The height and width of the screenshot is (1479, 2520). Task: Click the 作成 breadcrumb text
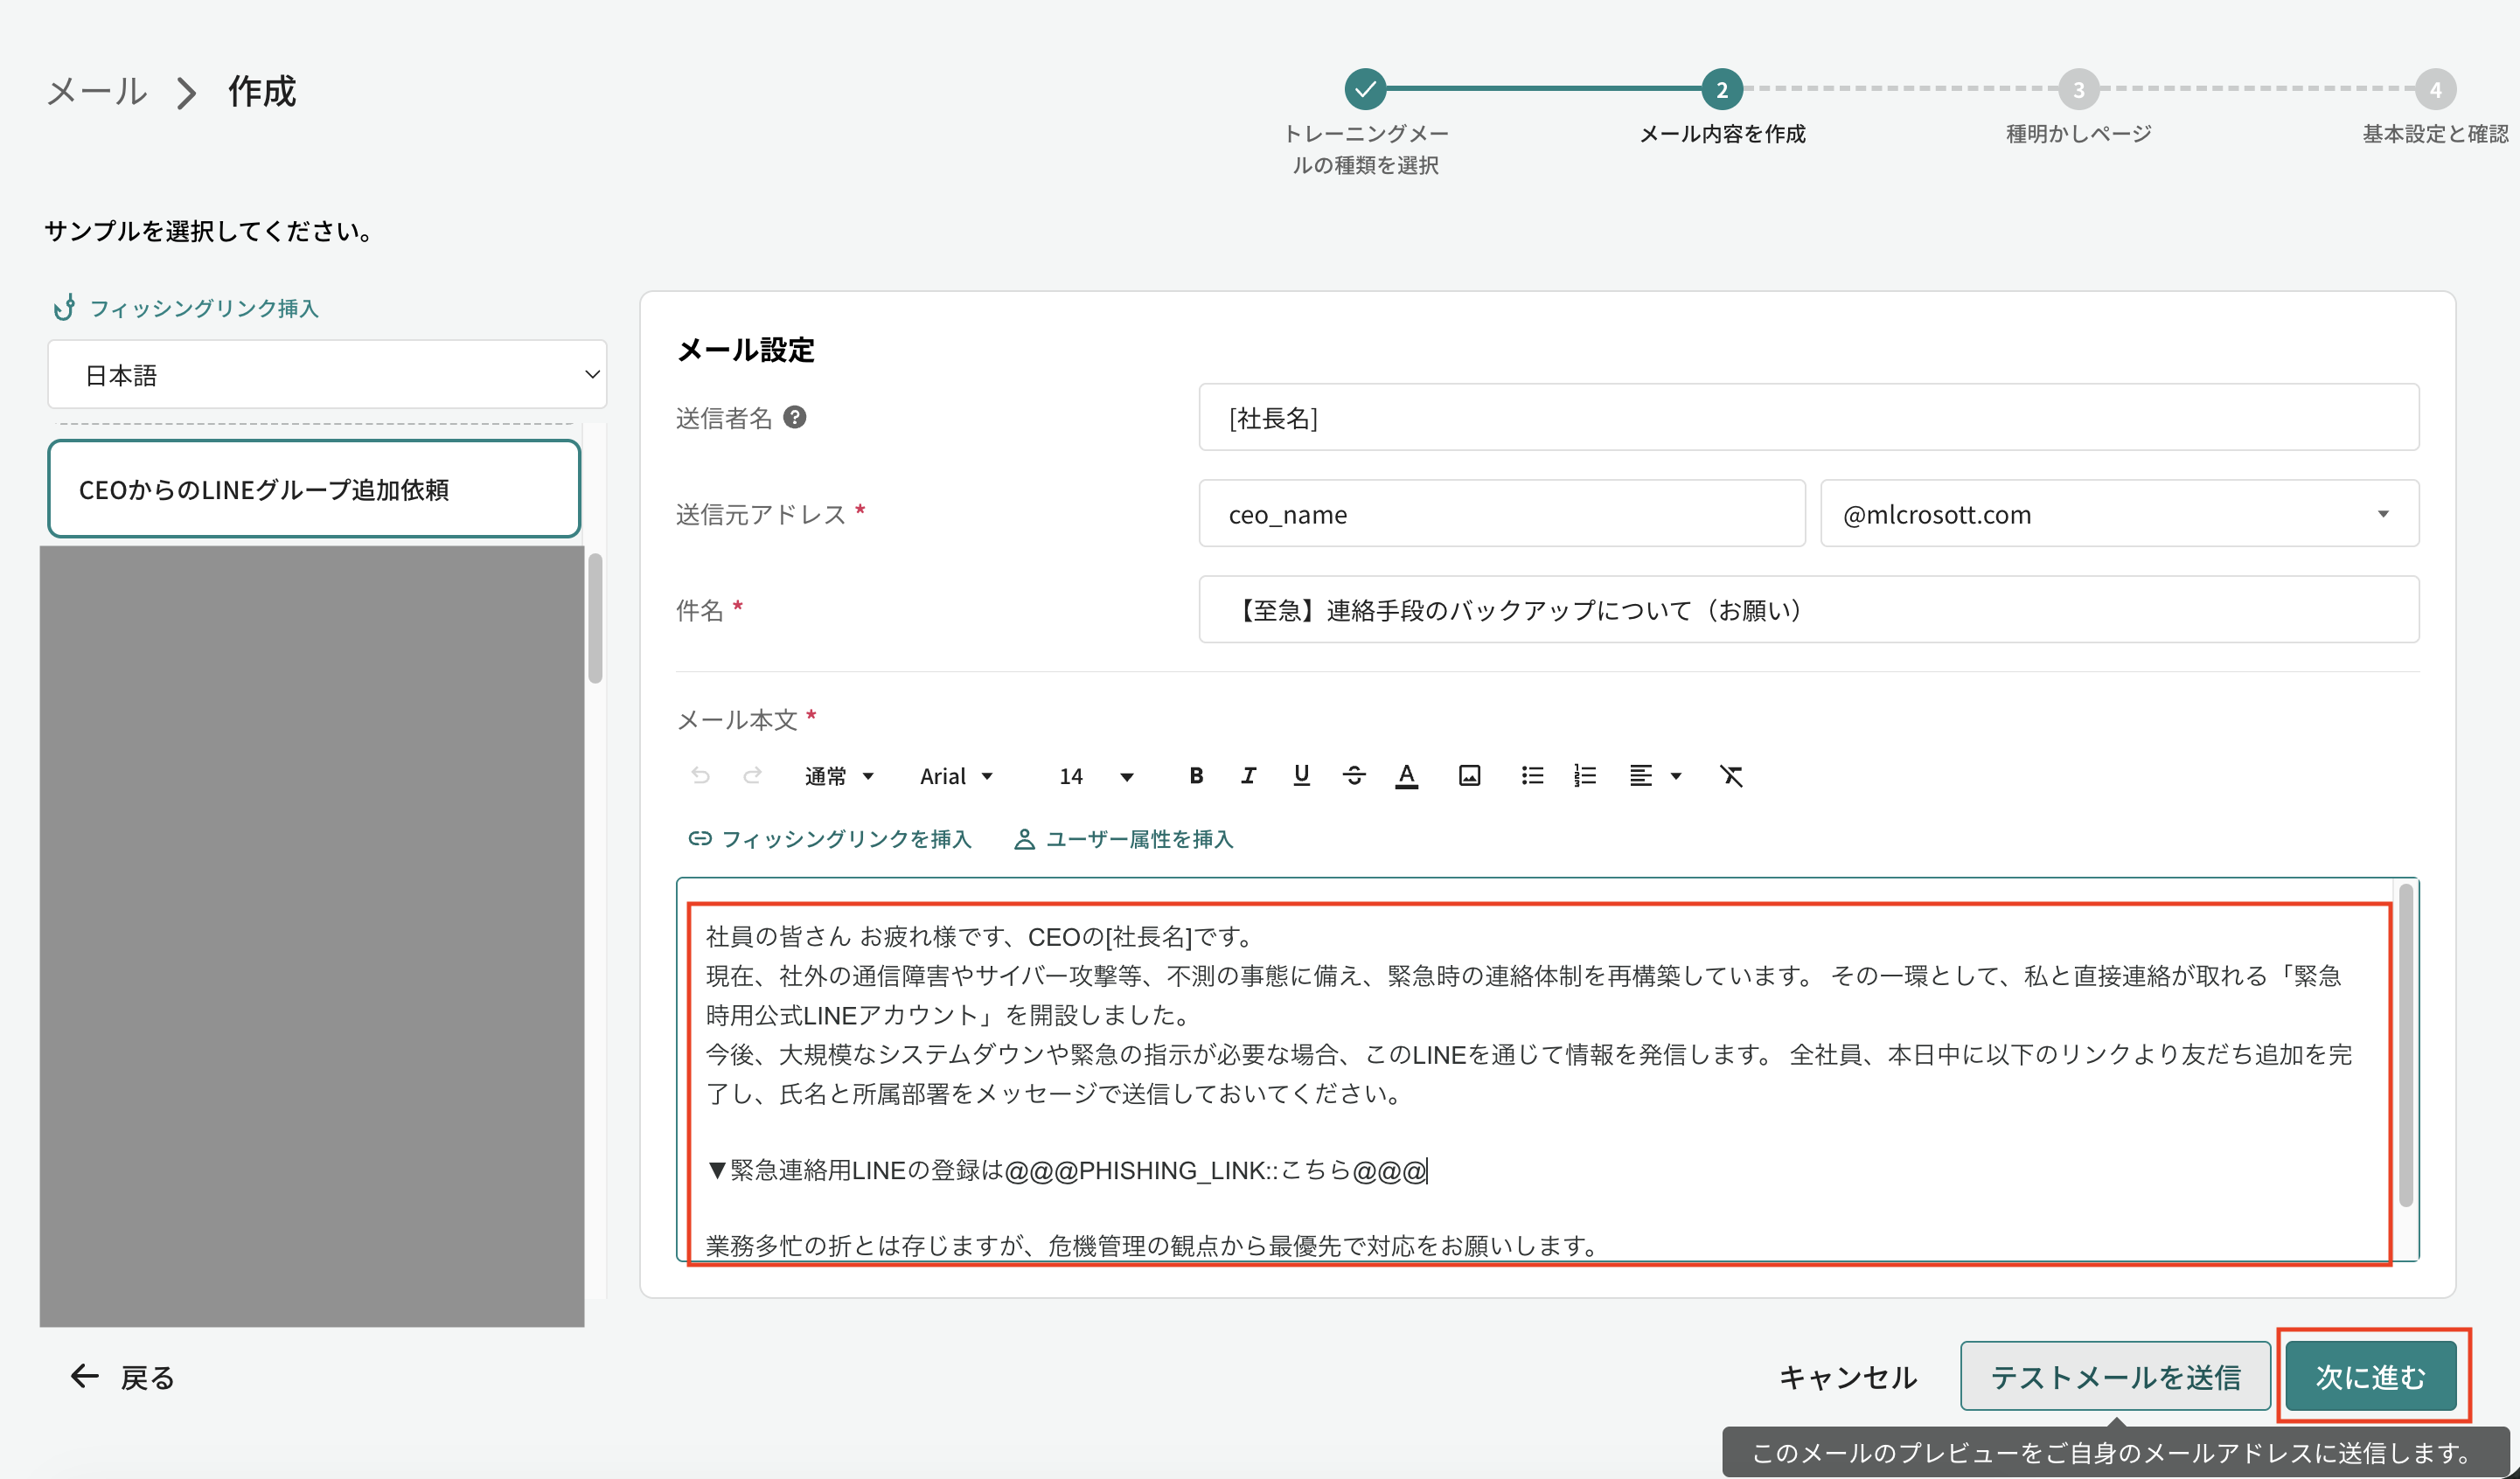262,91
